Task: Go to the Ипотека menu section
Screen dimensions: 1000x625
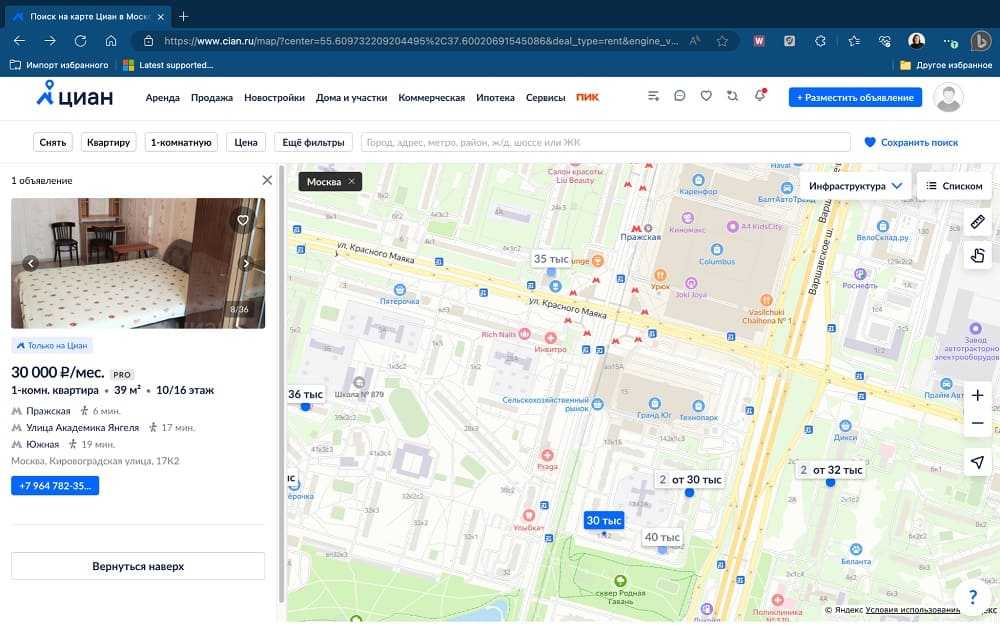Action: tap(496, 98)
